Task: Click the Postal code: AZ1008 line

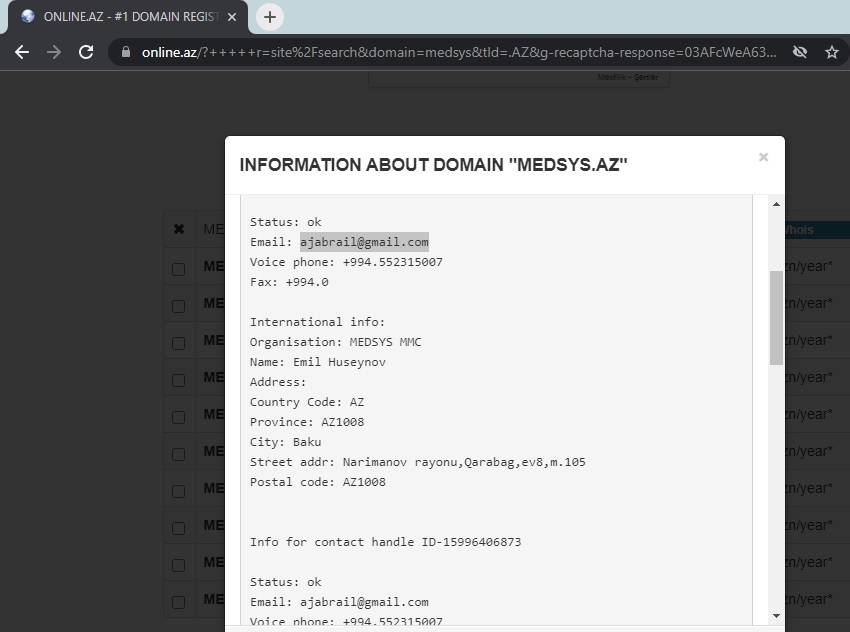Action: coord(318,482)
